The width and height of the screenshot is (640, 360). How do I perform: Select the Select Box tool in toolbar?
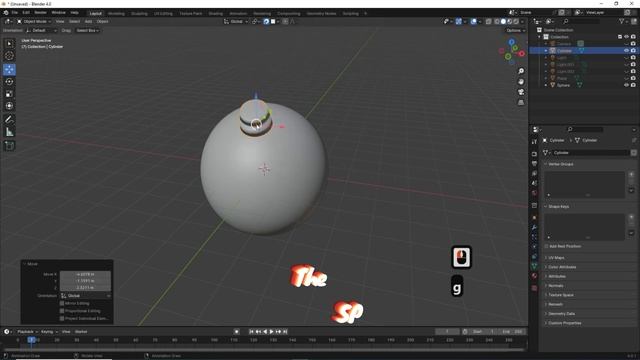coord(9,44)
